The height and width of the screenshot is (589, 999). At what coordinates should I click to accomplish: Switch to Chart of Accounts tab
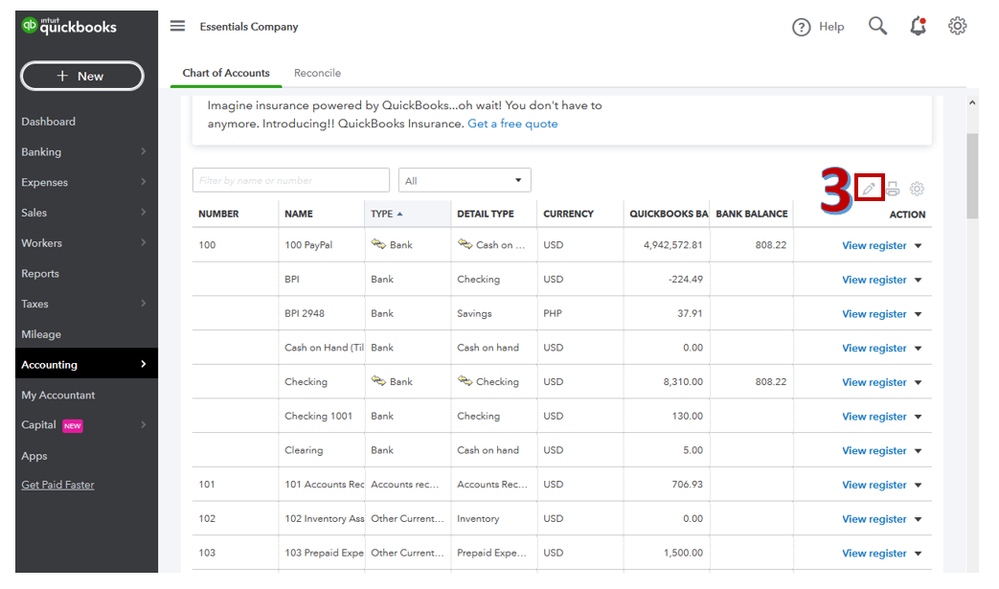pyautogui.click(x=226, y=73)
